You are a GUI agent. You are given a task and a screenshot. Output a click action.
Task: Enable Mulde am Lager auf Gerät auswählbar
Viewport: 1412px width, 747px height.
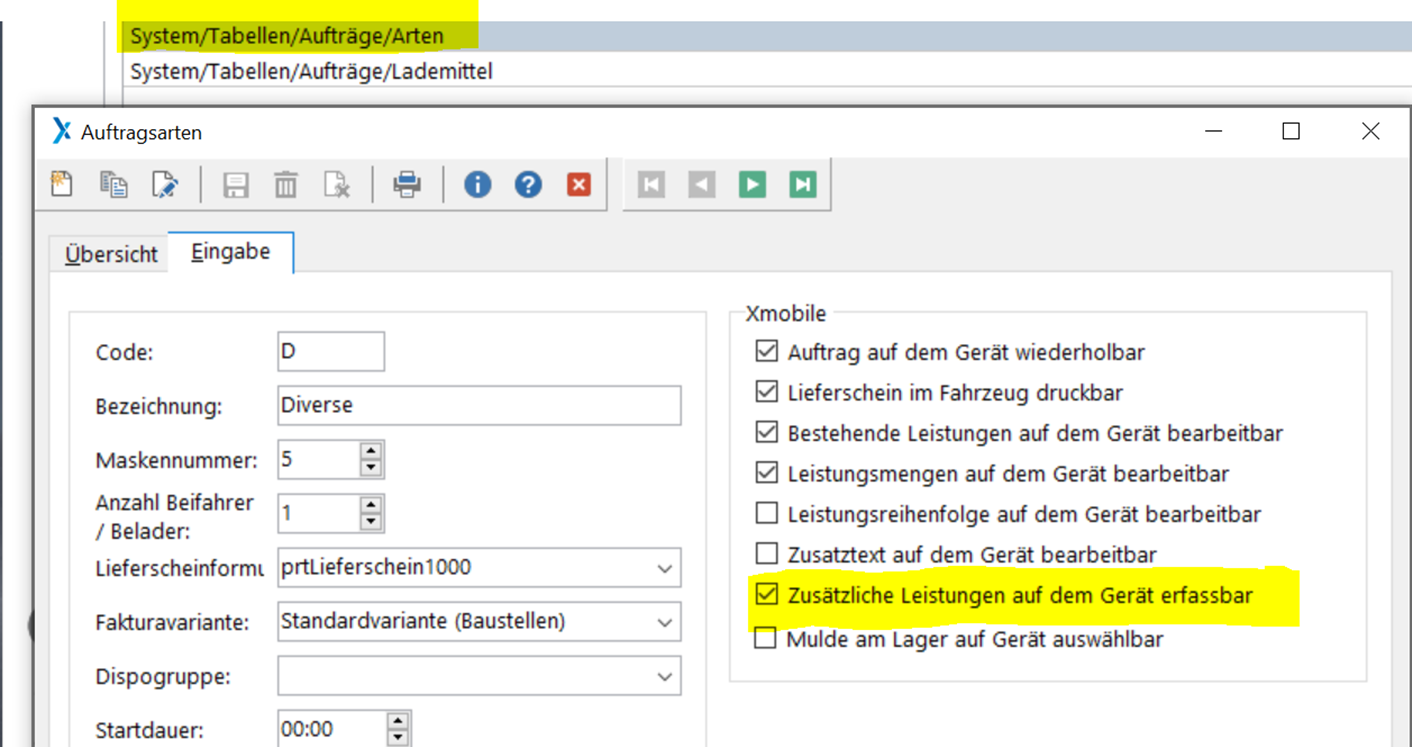pos(767,638)
